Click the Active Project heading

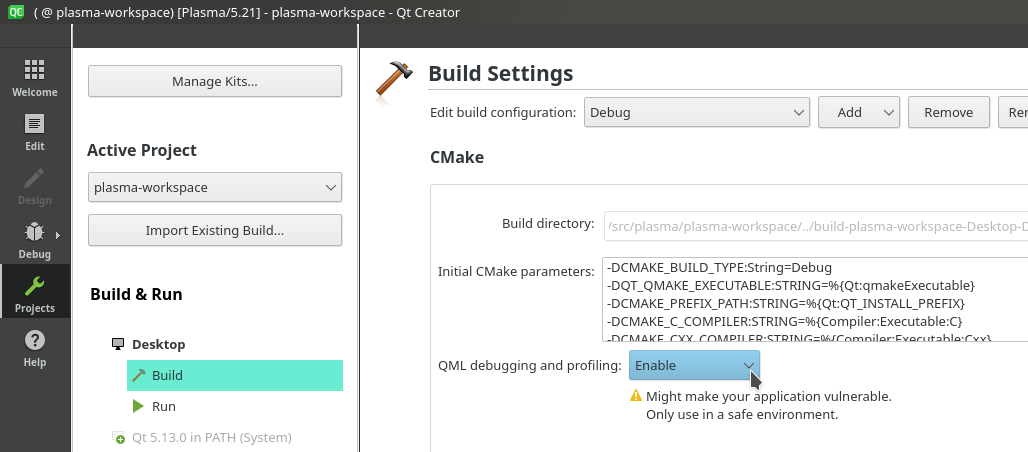(x=142, y=150)
